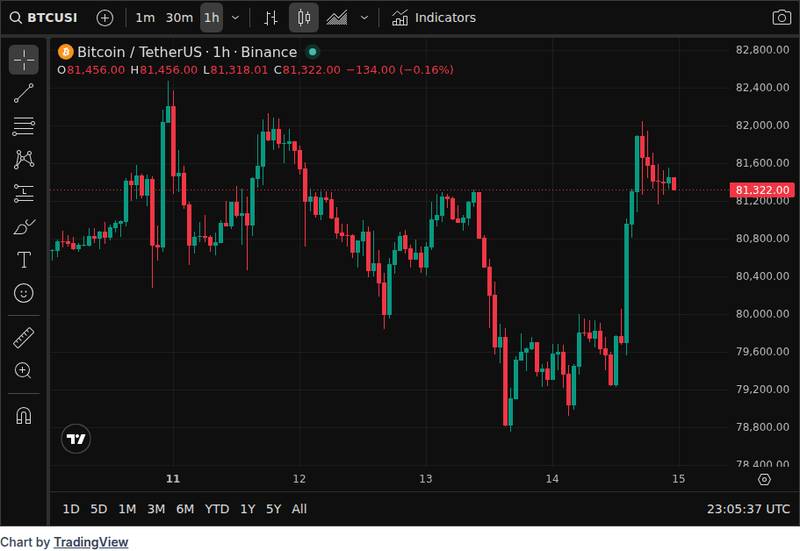Click the Bitcoin coin logo
The width and height of the screenshot is (800, 551).
pyautogui.click(x=65, y=52)
